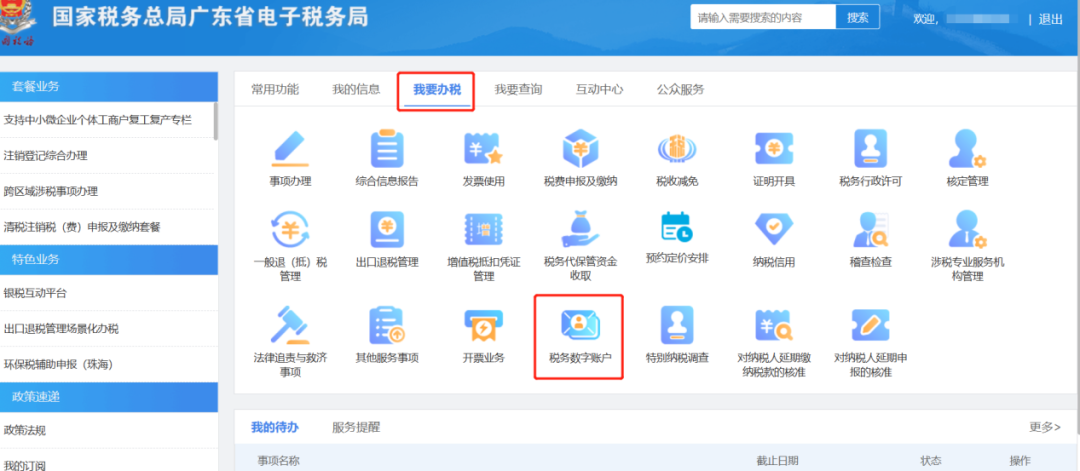Open 政策法规 in sidebar
Image resolution: width=1080 pixels, height=471 pixels.
(25, 431)
